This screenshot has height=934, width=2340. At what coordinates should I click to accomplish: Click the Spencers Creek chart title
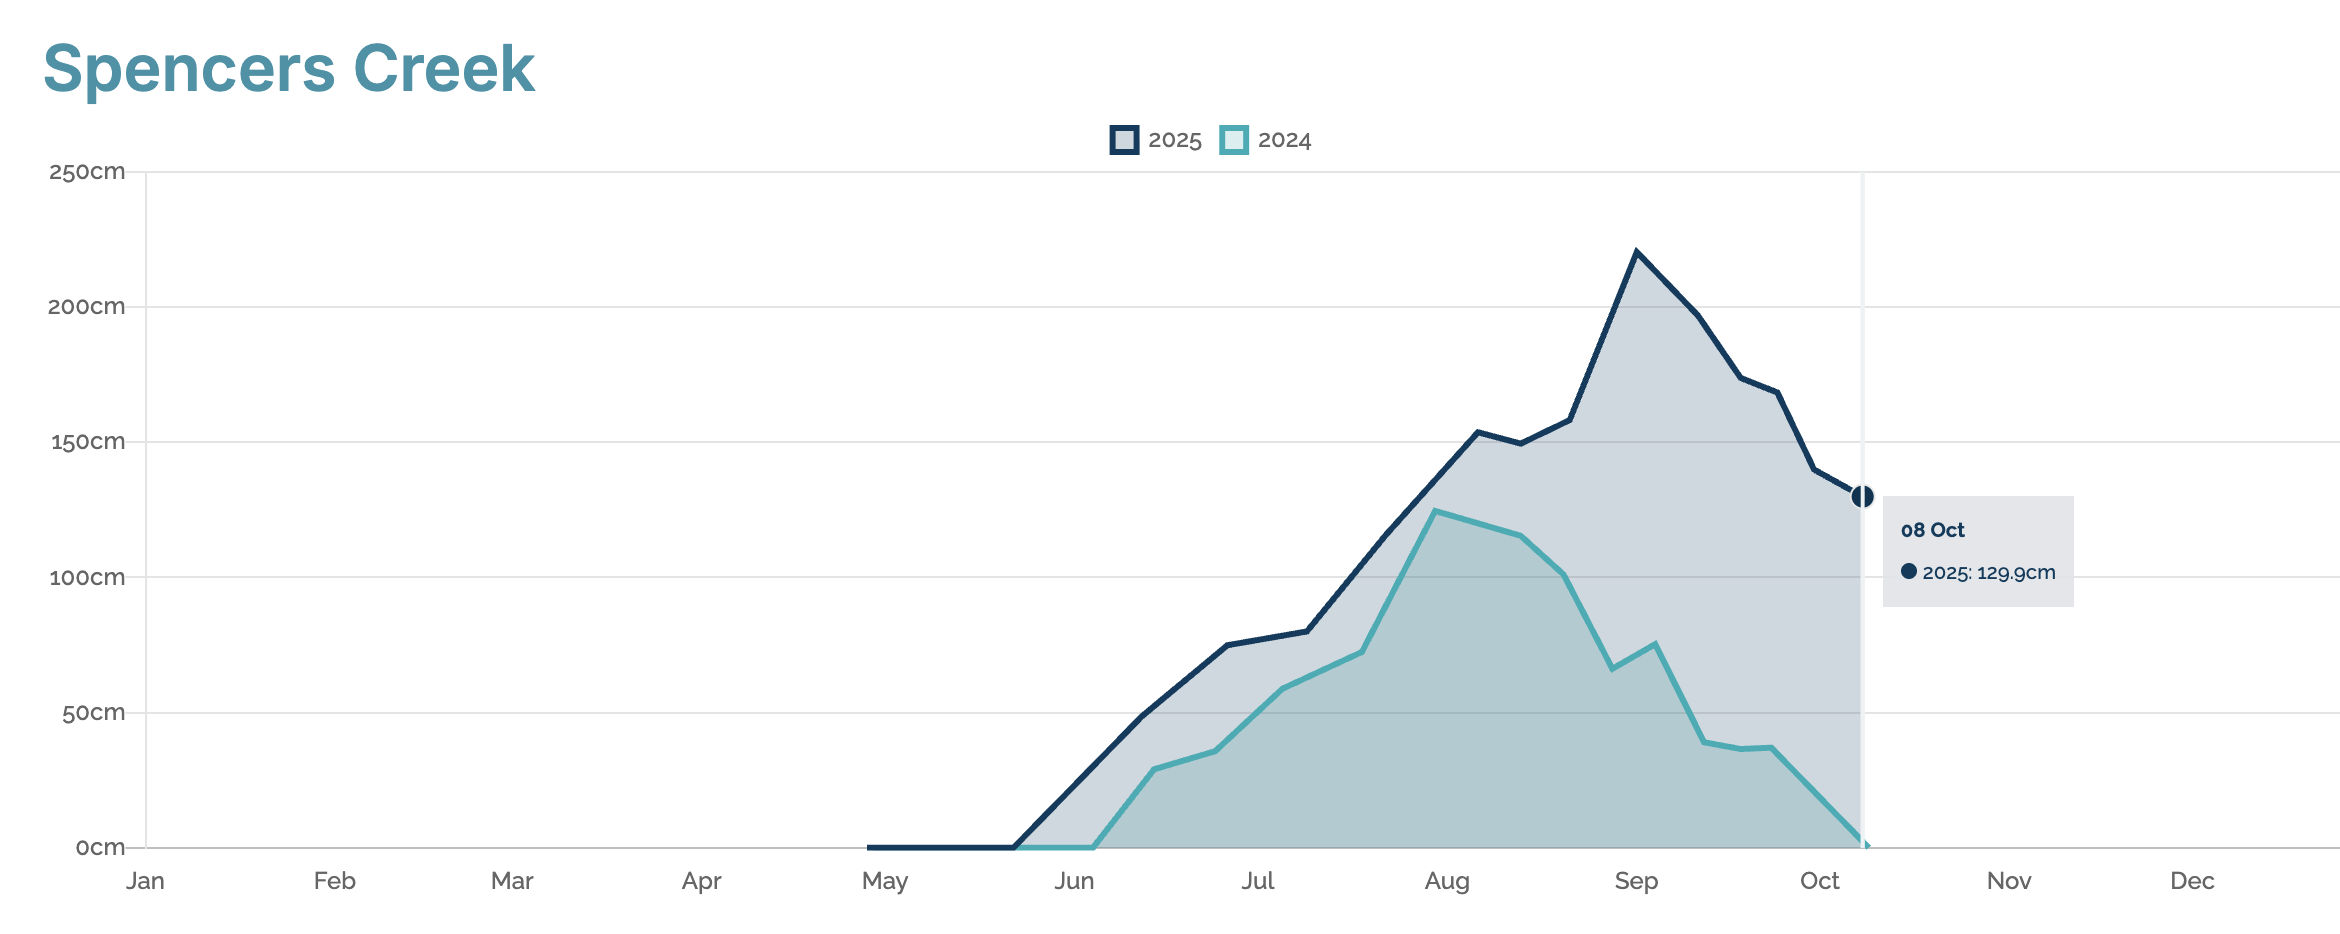(289, 69)
